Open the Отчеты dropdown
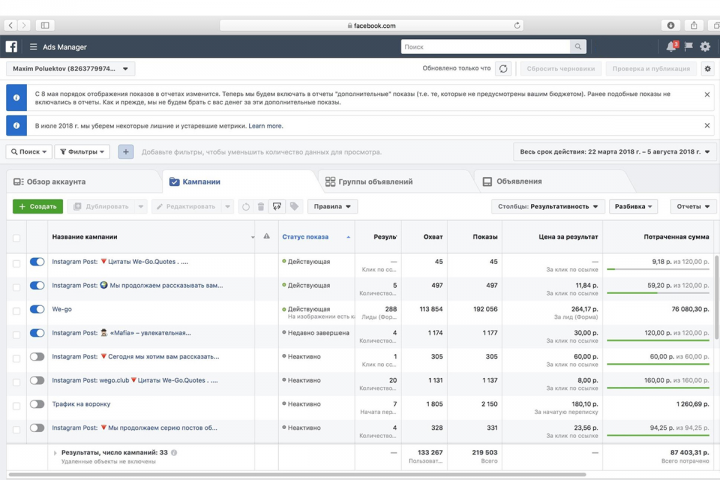 [693, 207]
